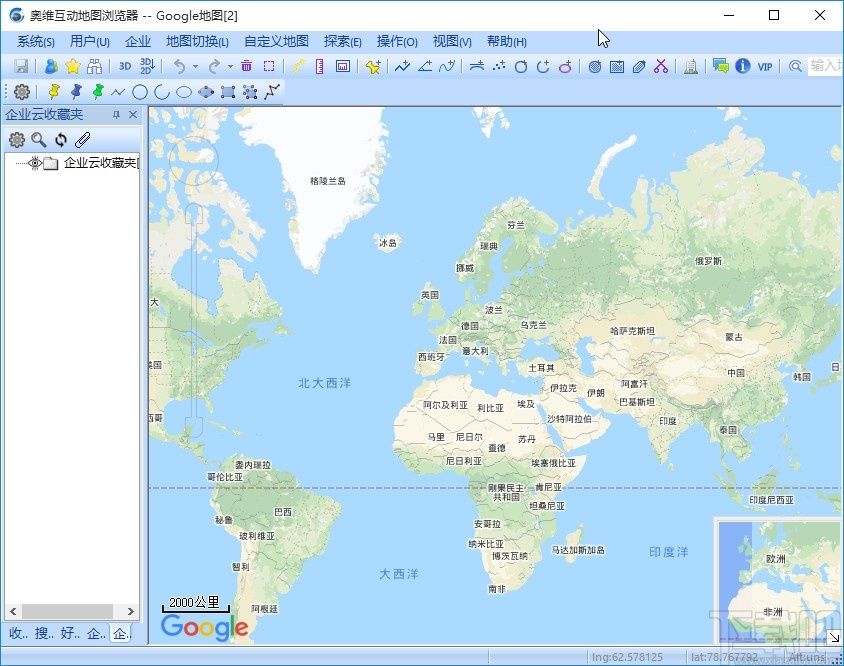
Task: Click the purple trash delete icon
Action: tap(247, 66)
